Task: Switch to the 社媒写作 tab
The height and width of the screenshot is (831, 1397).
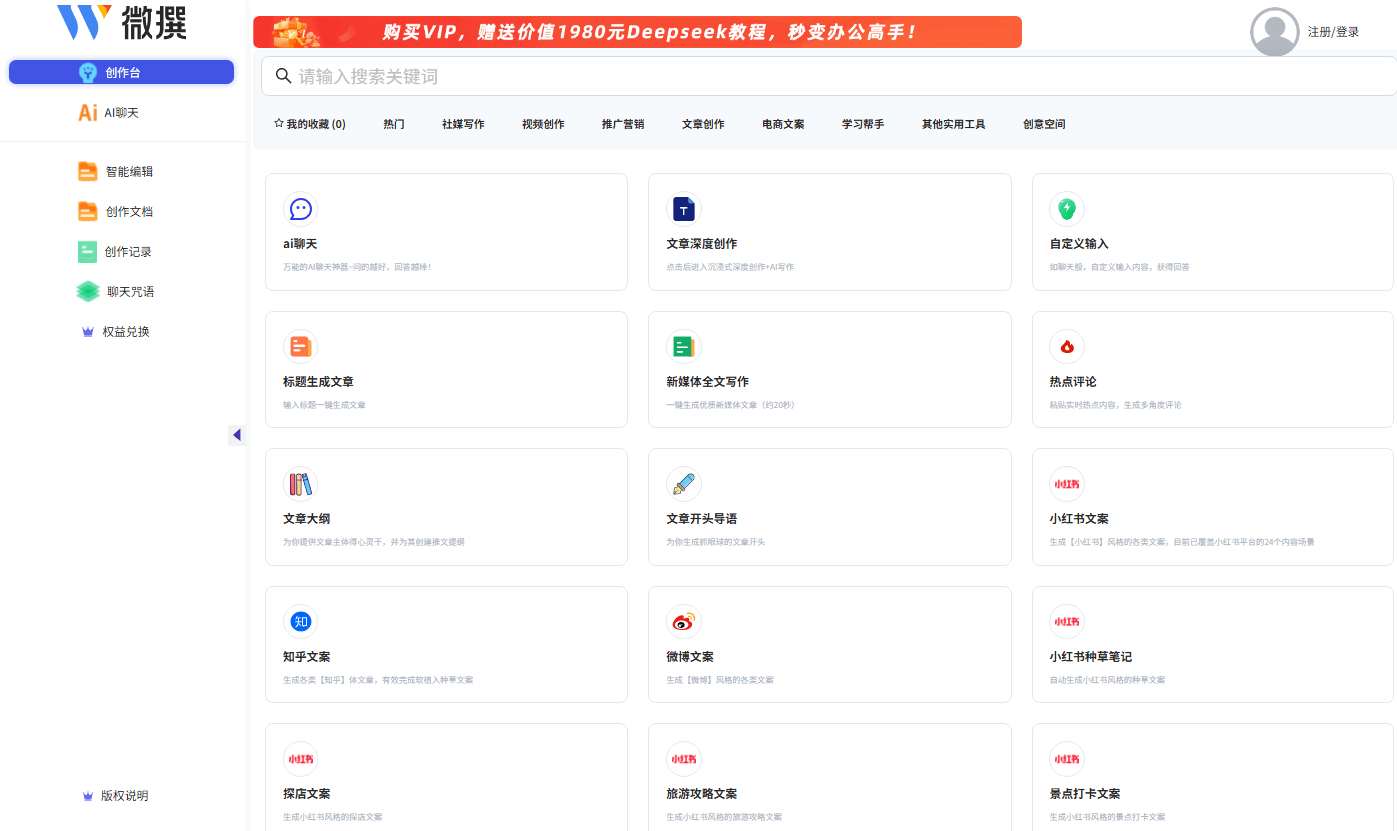Action: pyautogui.click(x=463, y=124)
